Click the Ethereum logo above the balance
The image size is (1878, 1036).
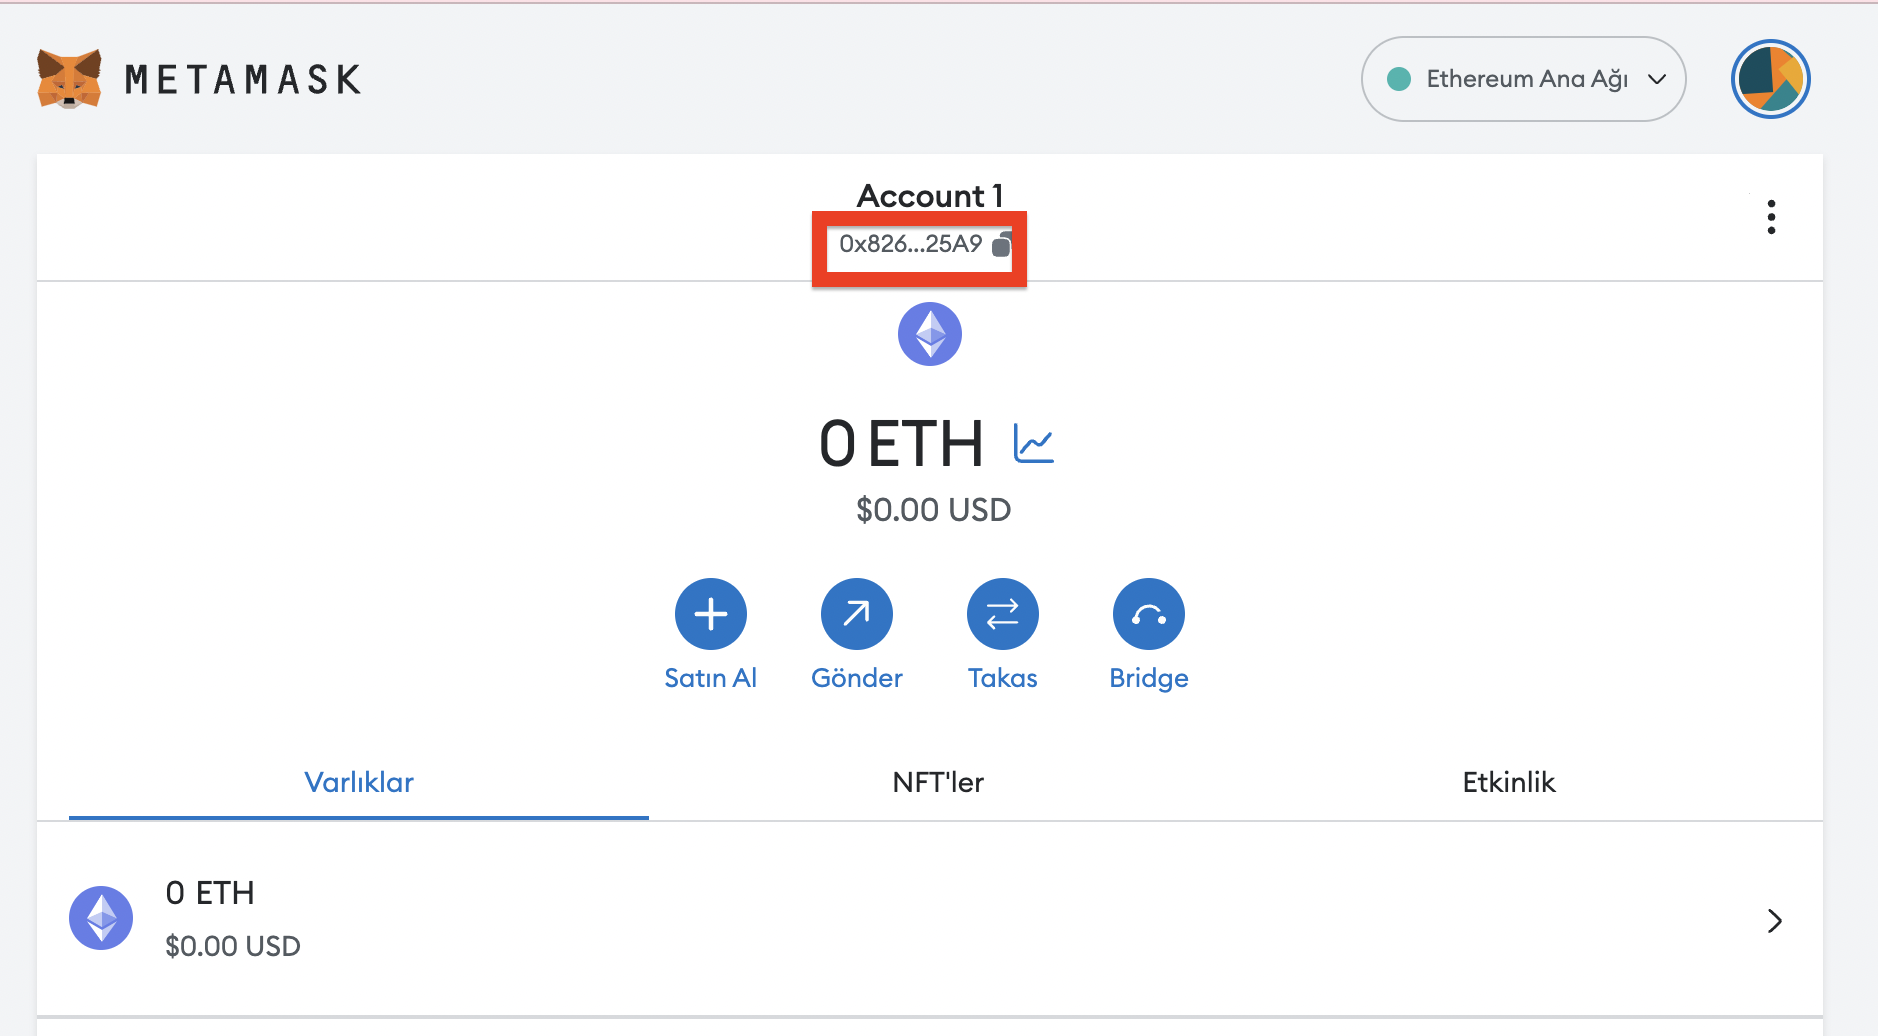click(930, 334)
